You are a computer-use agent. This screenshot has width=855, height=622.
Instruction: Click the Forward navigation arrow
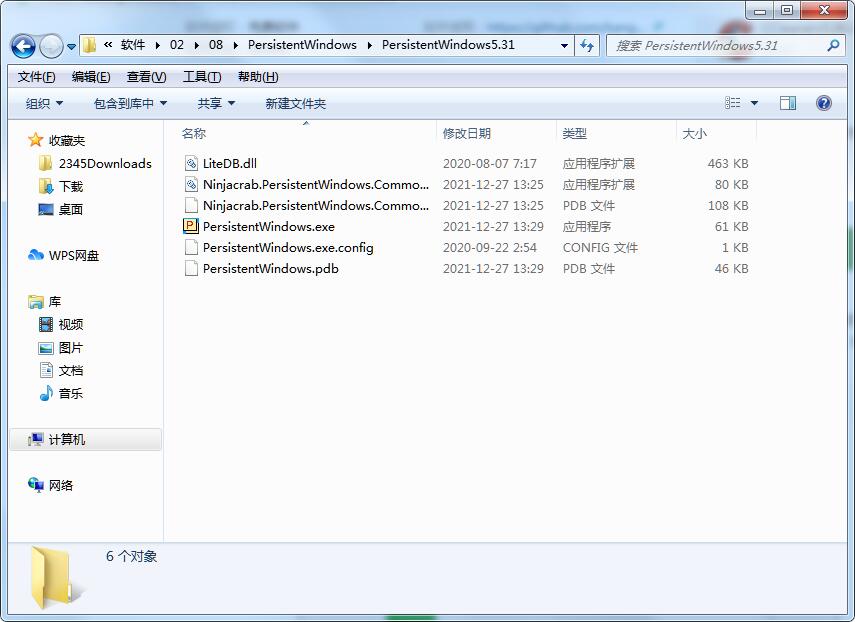click(x=51, y=46)
